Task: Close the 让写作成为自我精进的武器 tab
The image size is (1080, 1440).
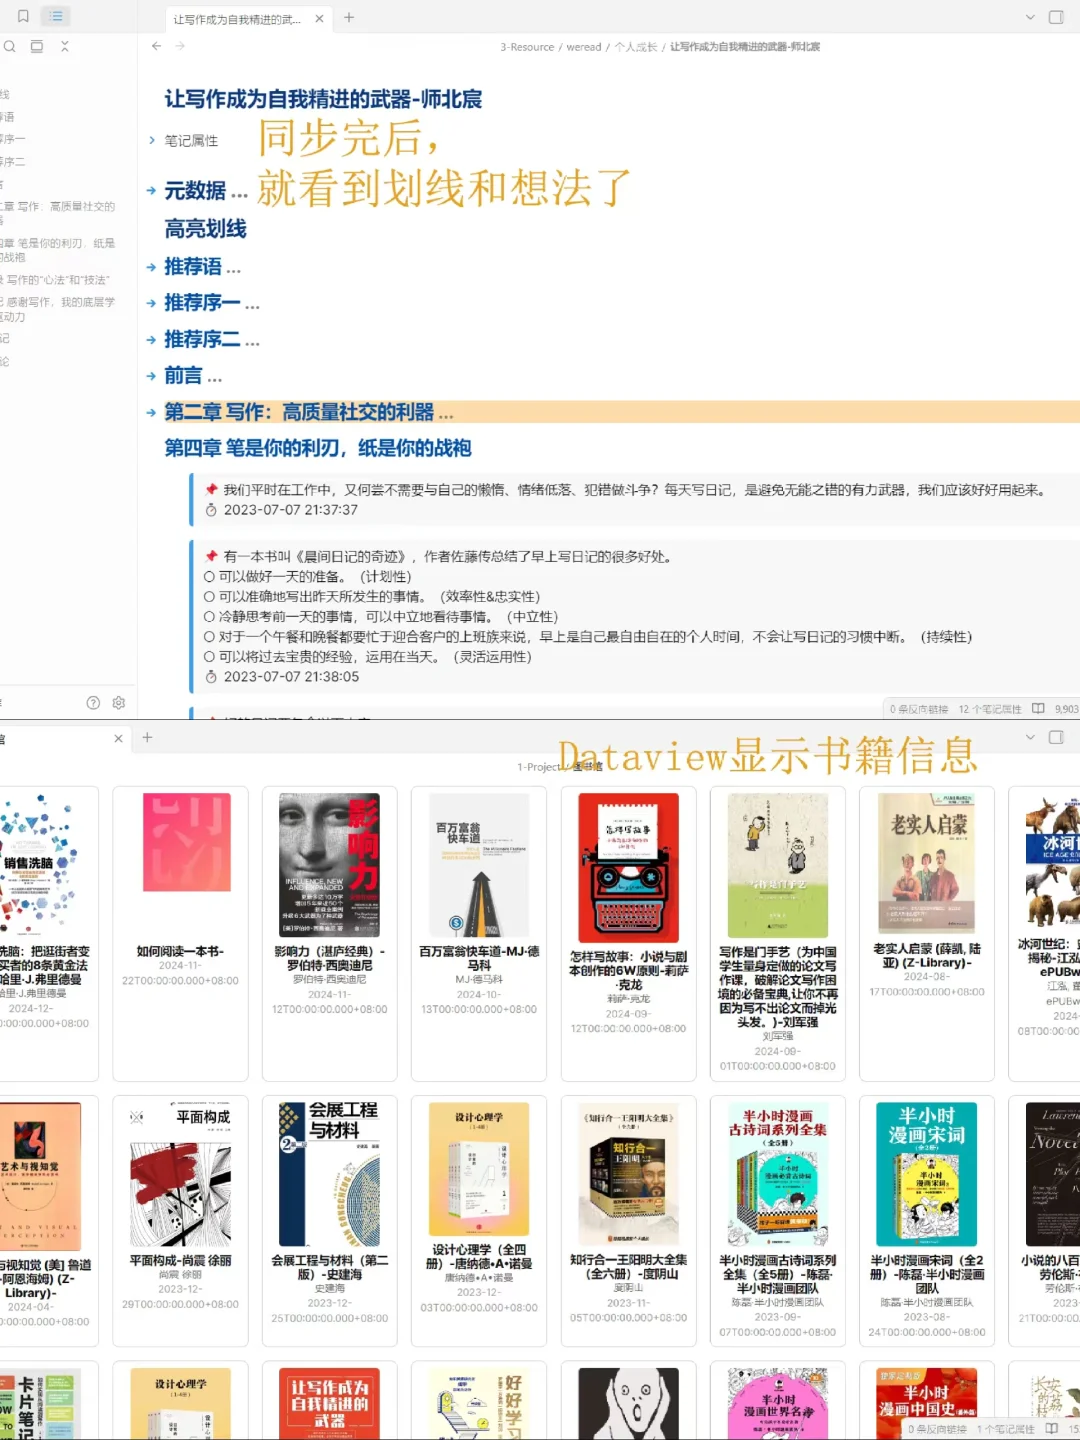Action: [319, 18]
